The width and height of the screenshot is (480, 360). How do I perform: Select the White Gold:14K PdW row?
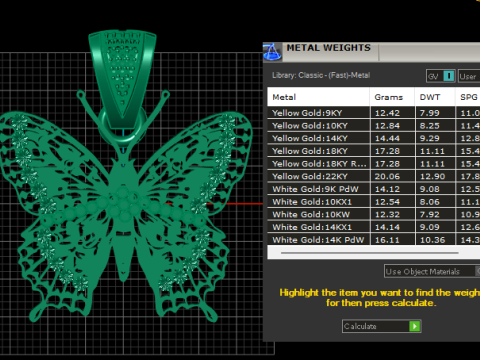click(374, 239)
